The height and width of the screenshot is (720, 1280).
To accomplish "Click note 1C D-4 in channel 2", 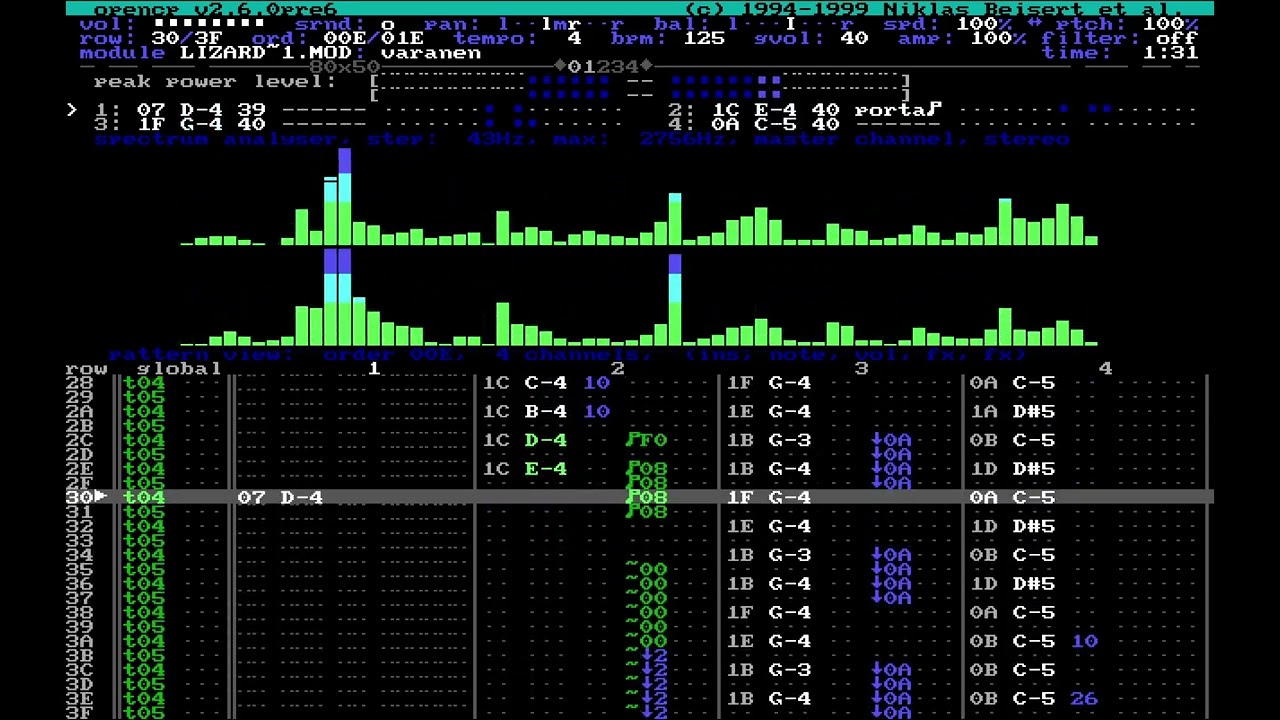I will (525, 441).
